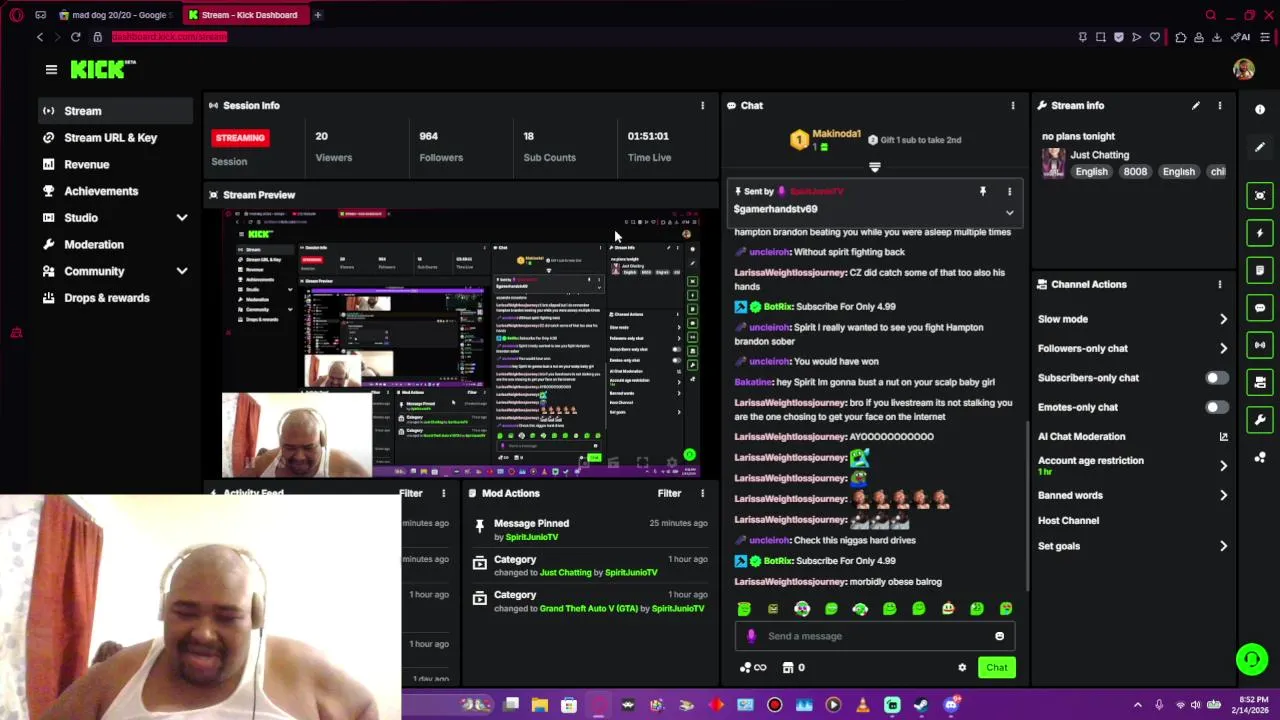Click the stream preview video thumbnail
The image size is (1280, 720).
(x=460, y=343)
